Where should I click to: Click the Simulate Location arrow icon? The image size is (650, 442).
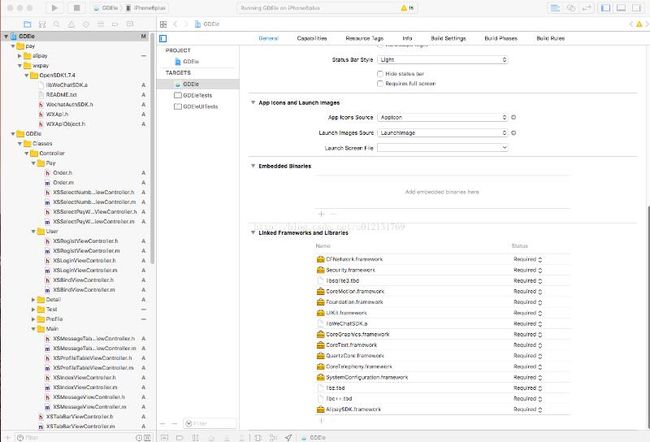[288, 437]
